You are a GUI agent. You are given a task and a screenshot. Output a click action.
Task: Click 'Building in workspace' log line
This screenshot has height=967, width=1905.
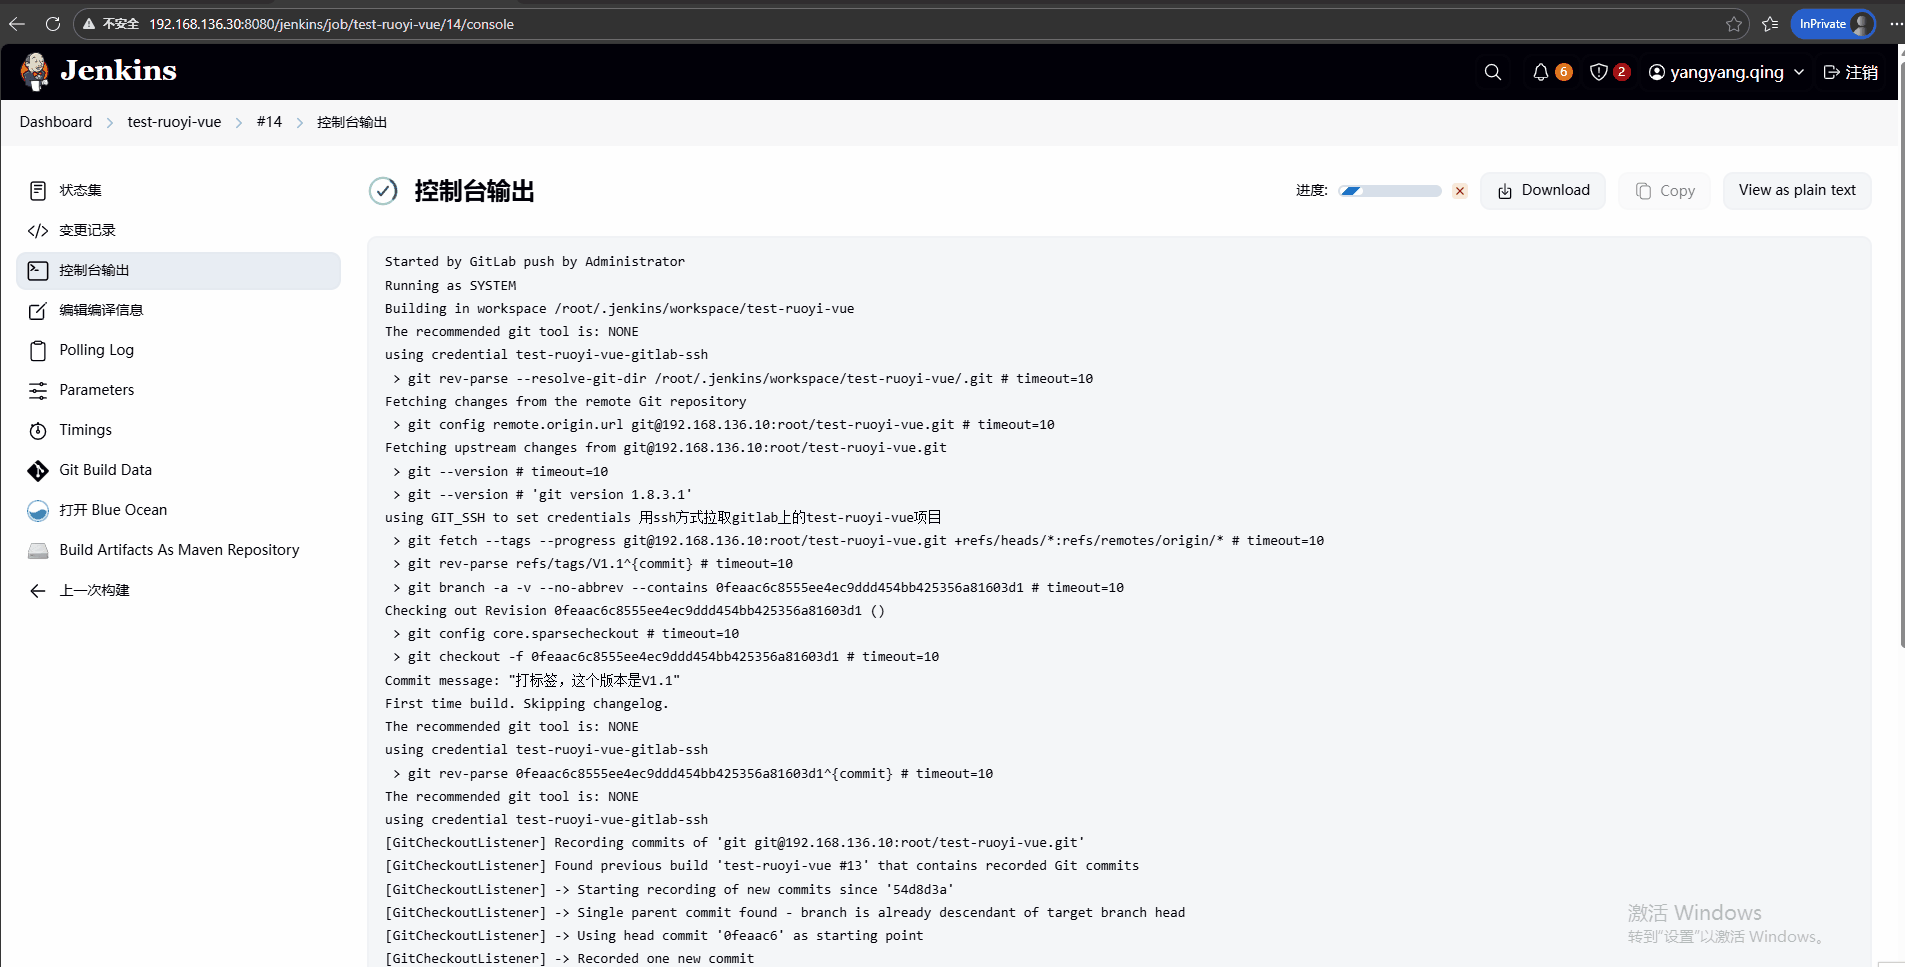click(x=619, y=309)
